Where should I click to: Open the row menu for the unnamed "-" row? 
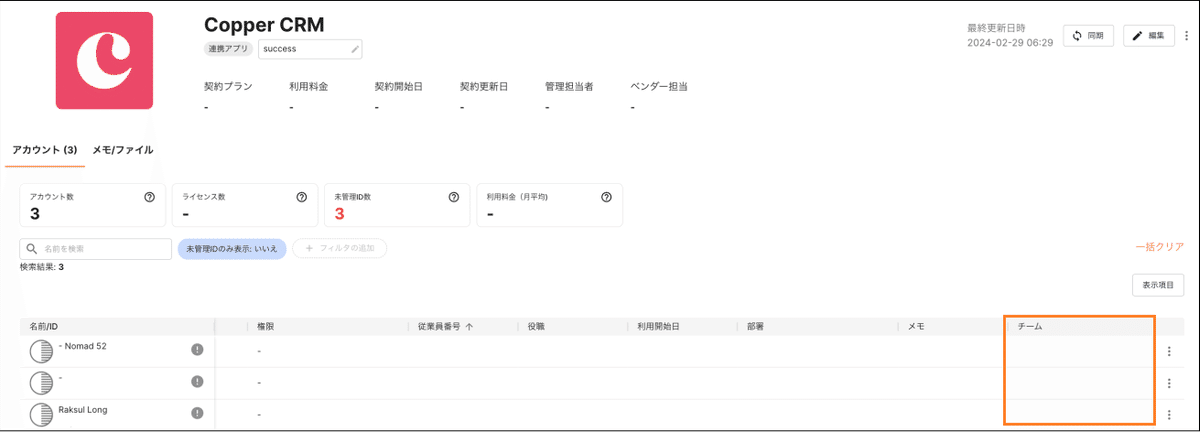1169,383
